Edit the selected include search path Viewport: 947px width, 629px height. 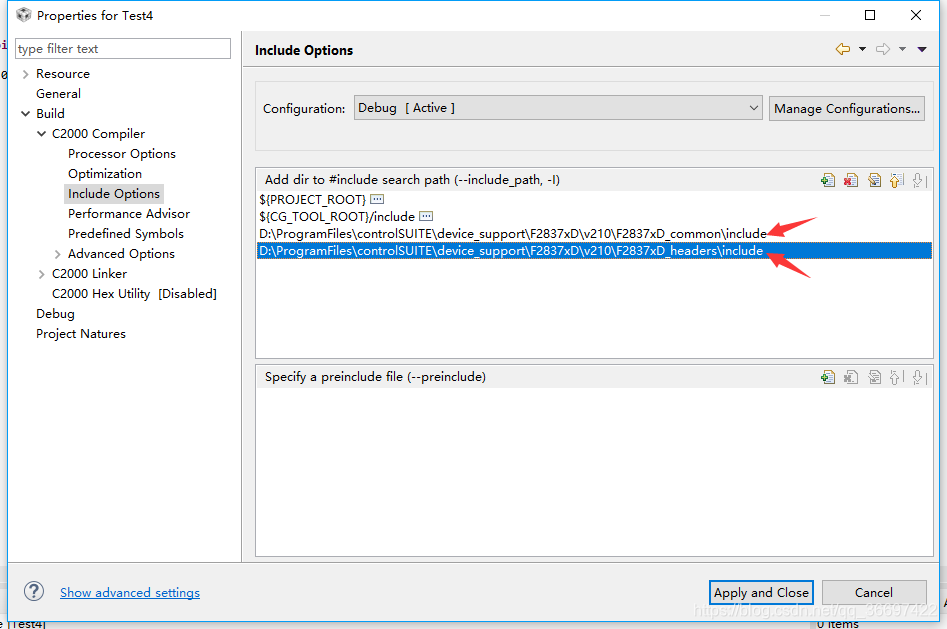coord(874,180)
